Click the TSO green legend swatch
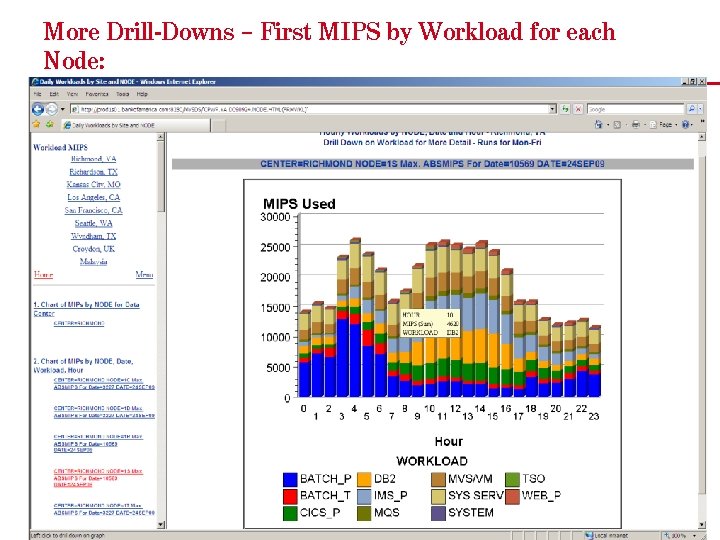 tap(512, 479)
